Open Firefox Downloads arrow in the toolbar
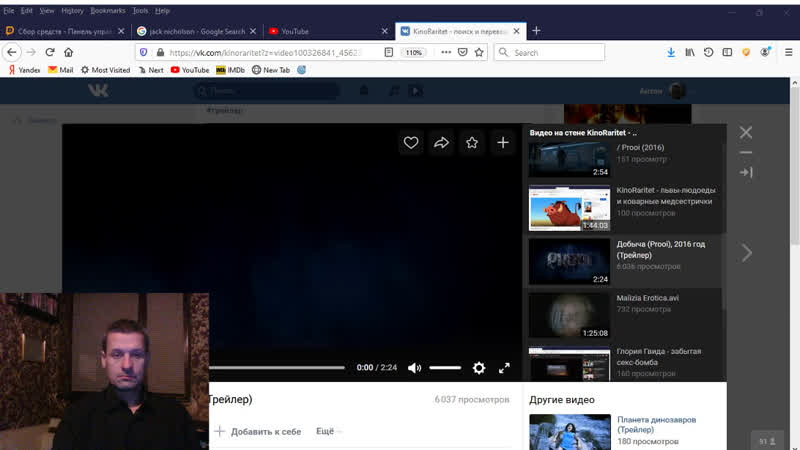 coord(671,52)
